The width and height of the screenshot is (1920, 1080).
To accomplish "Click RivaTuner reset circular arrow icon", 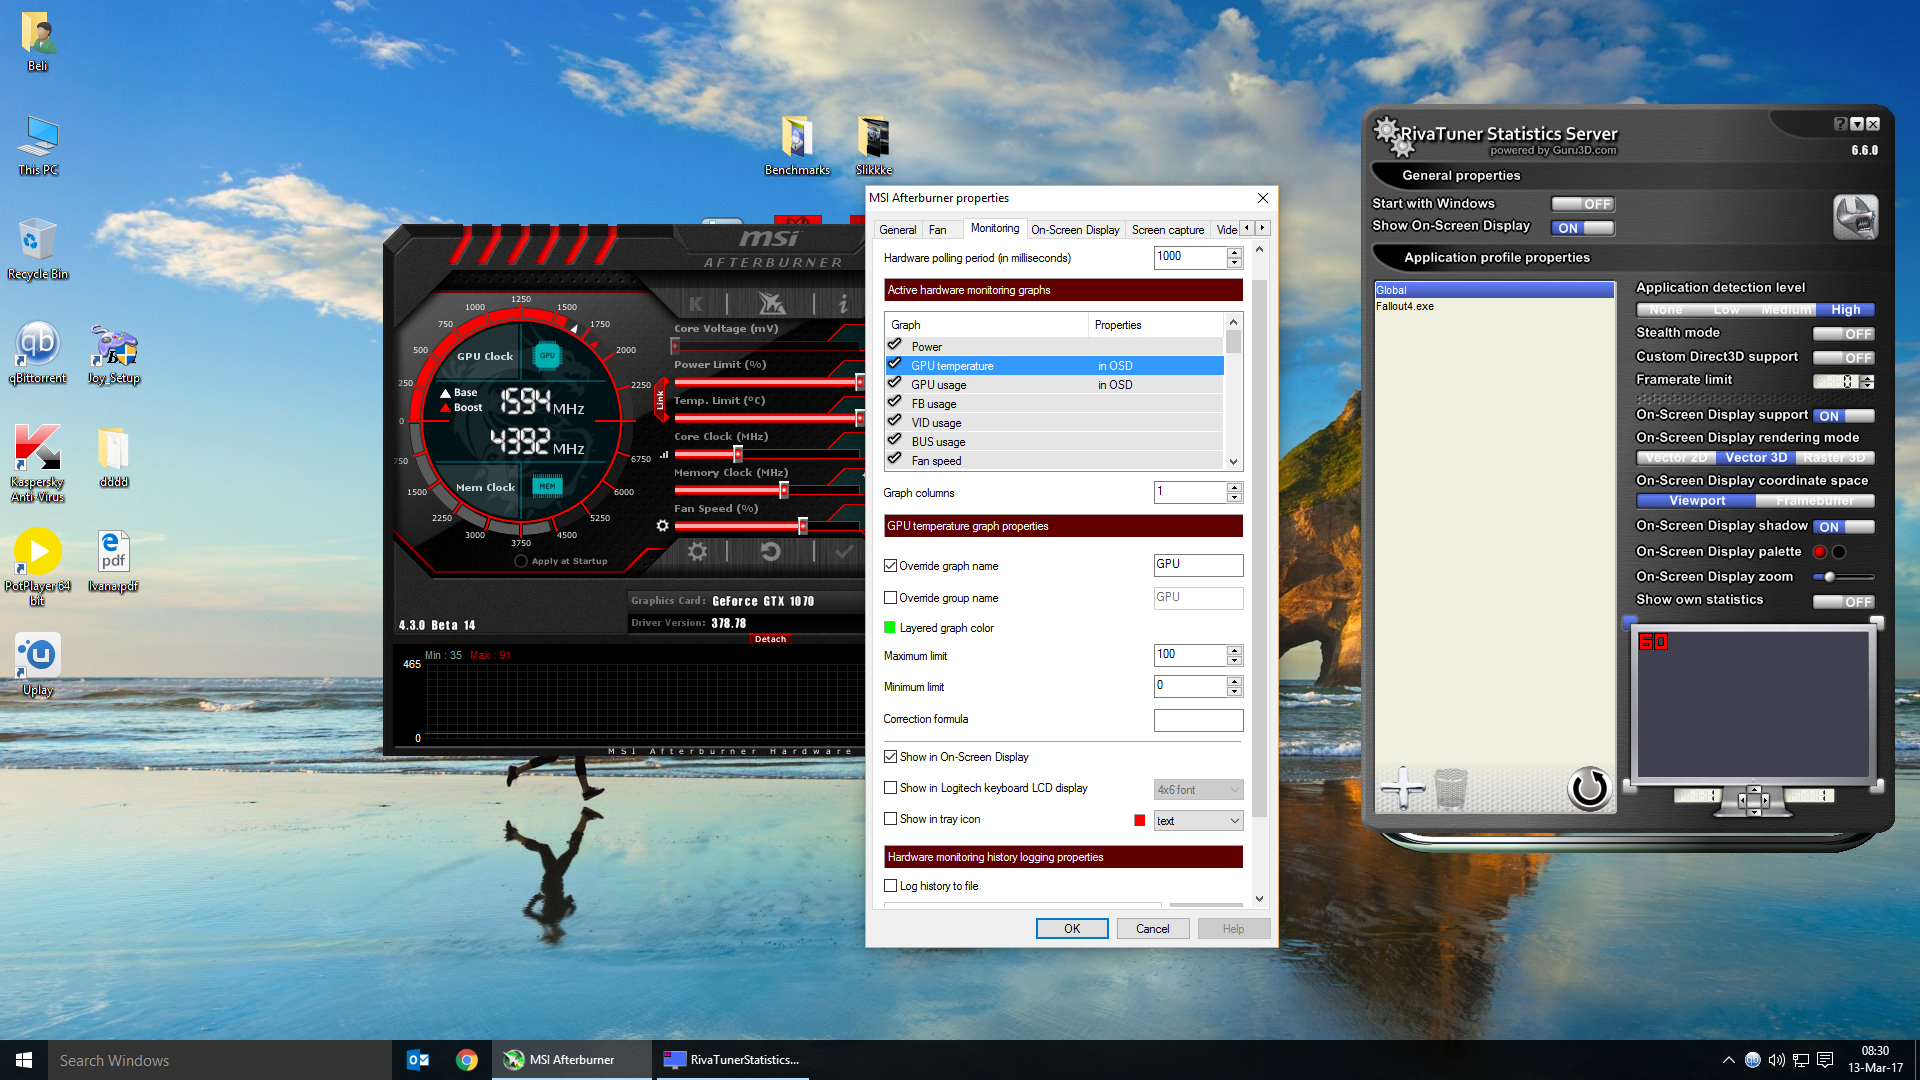I will (1588, 788).
